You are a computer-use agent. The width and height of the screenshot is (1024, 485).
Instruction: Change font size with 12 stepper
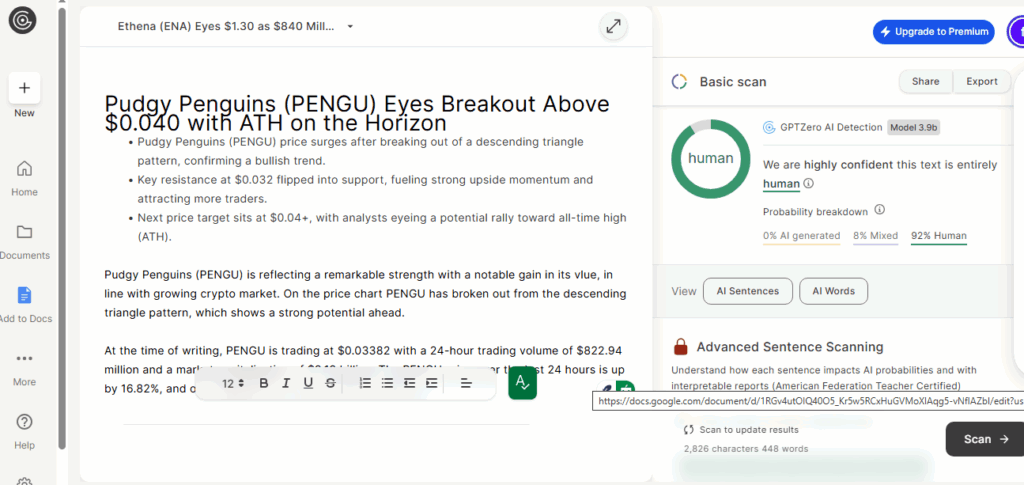[234, 383]
